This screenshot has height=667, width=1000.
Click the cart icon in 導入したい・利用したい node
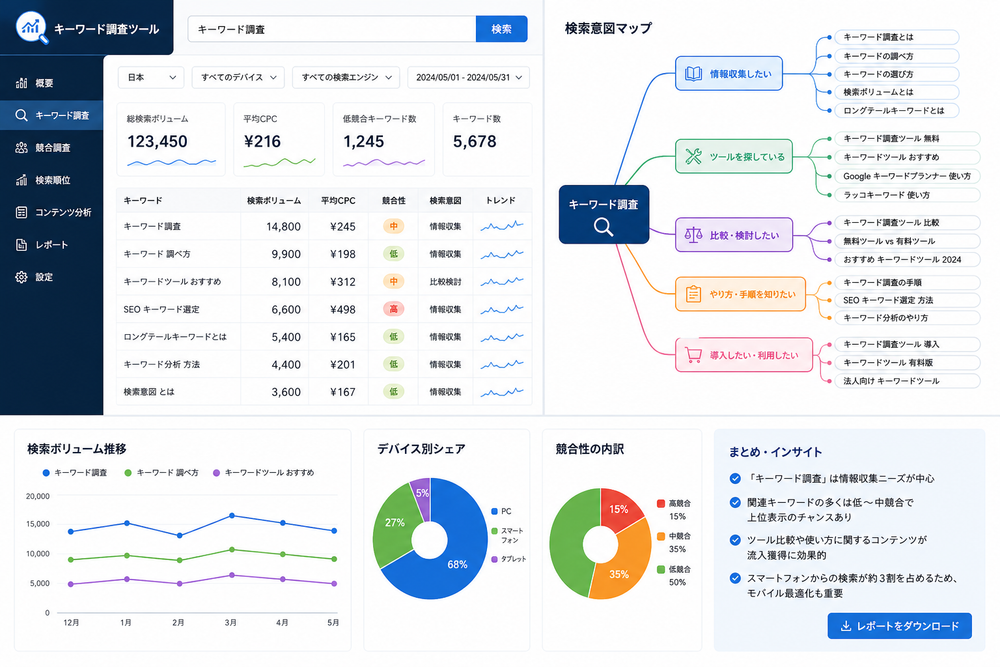click(693, 355)
